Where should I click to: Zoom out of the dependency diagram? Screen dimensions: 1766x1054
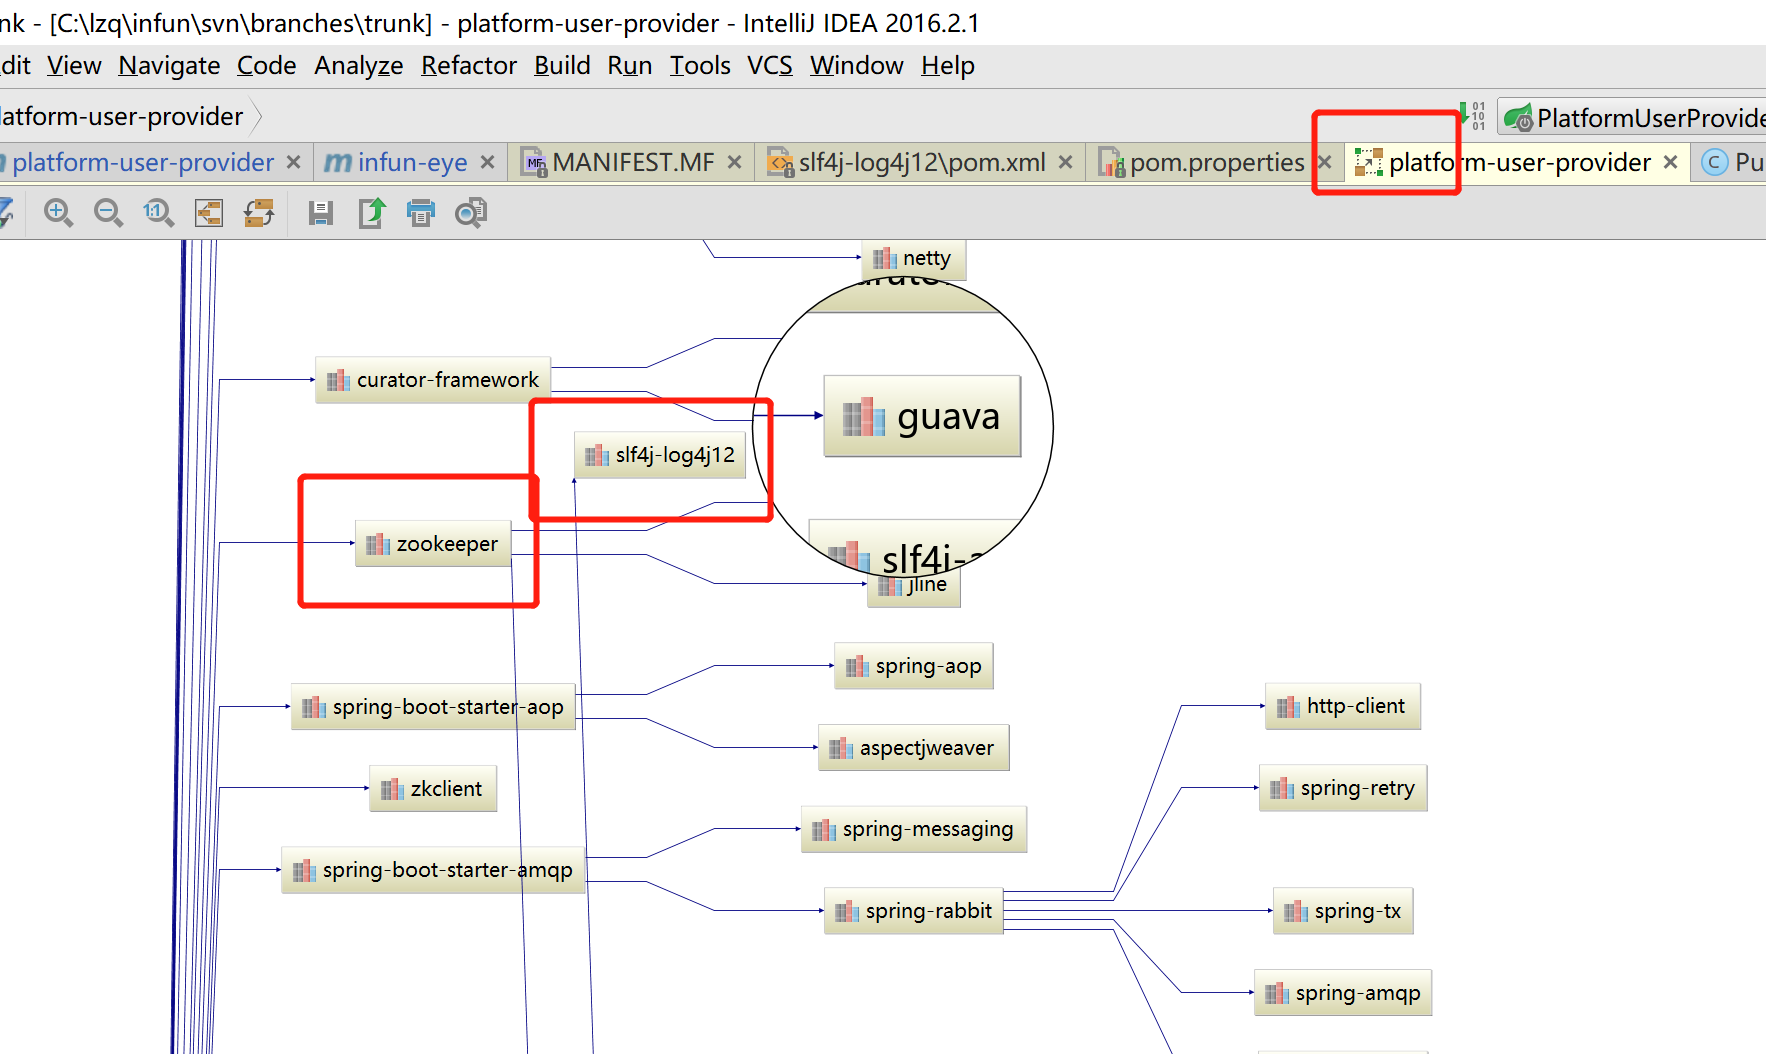[108, 212]
